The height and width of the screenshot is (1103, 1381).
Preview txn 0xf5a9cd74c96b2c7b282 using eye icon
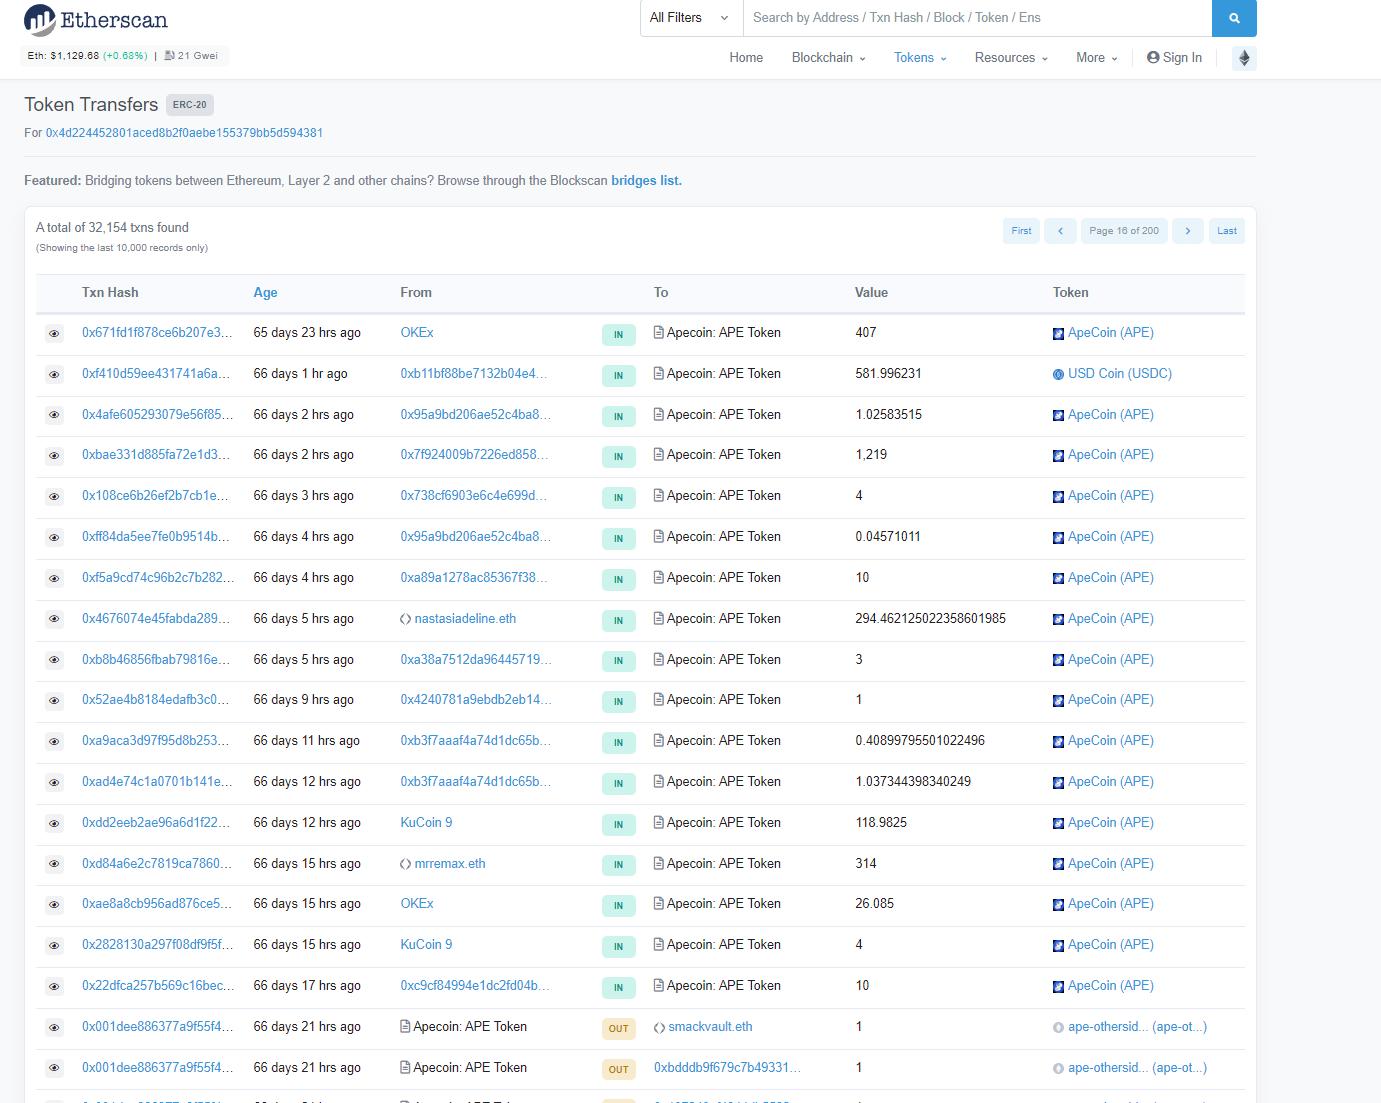pos(54,579)
